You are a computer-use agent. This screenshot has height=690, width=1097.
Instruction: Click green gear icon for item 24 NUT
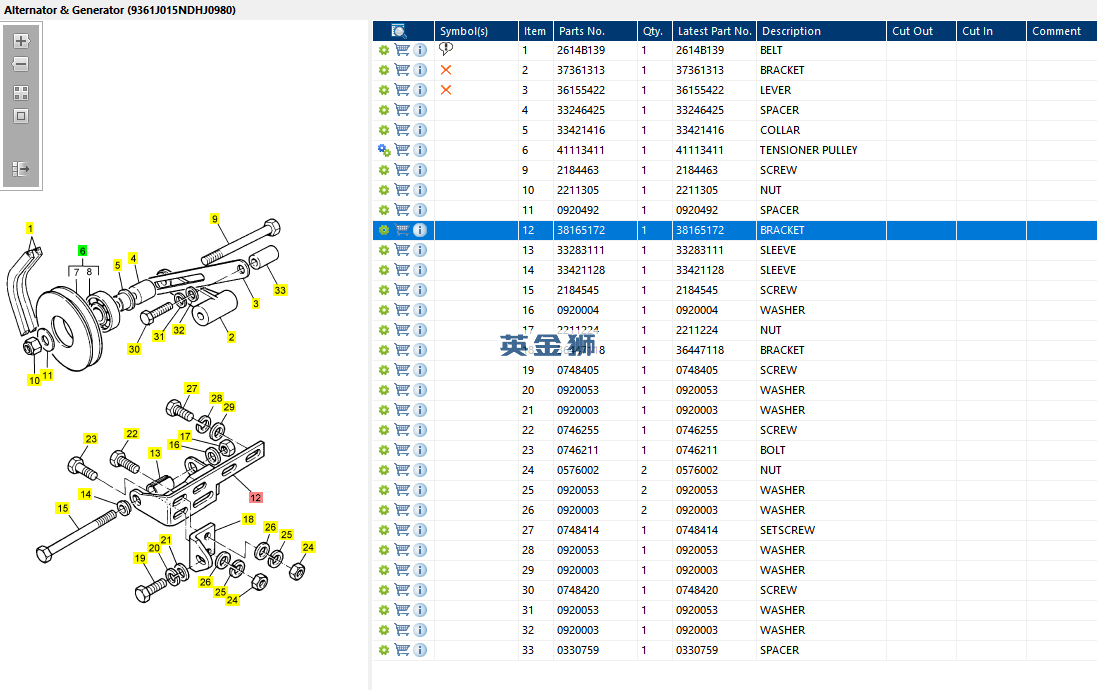(x=384, y=470)
